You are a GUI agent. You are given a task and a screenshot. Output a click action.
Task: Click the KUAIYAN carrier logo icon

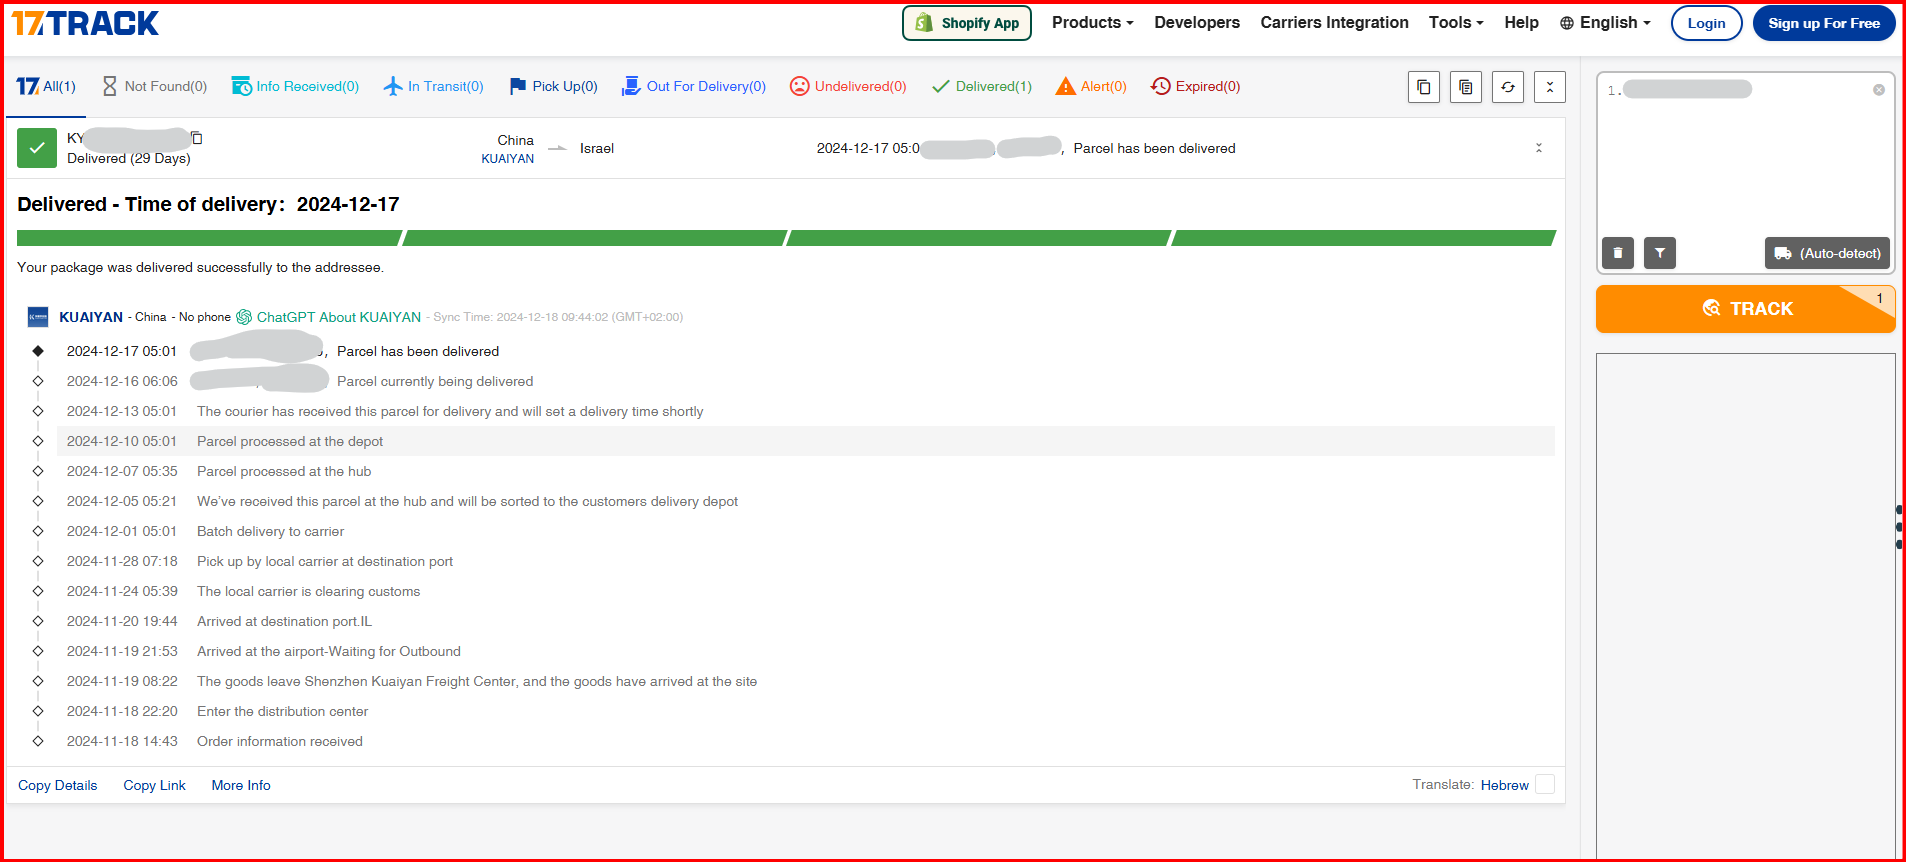(38, 317)
